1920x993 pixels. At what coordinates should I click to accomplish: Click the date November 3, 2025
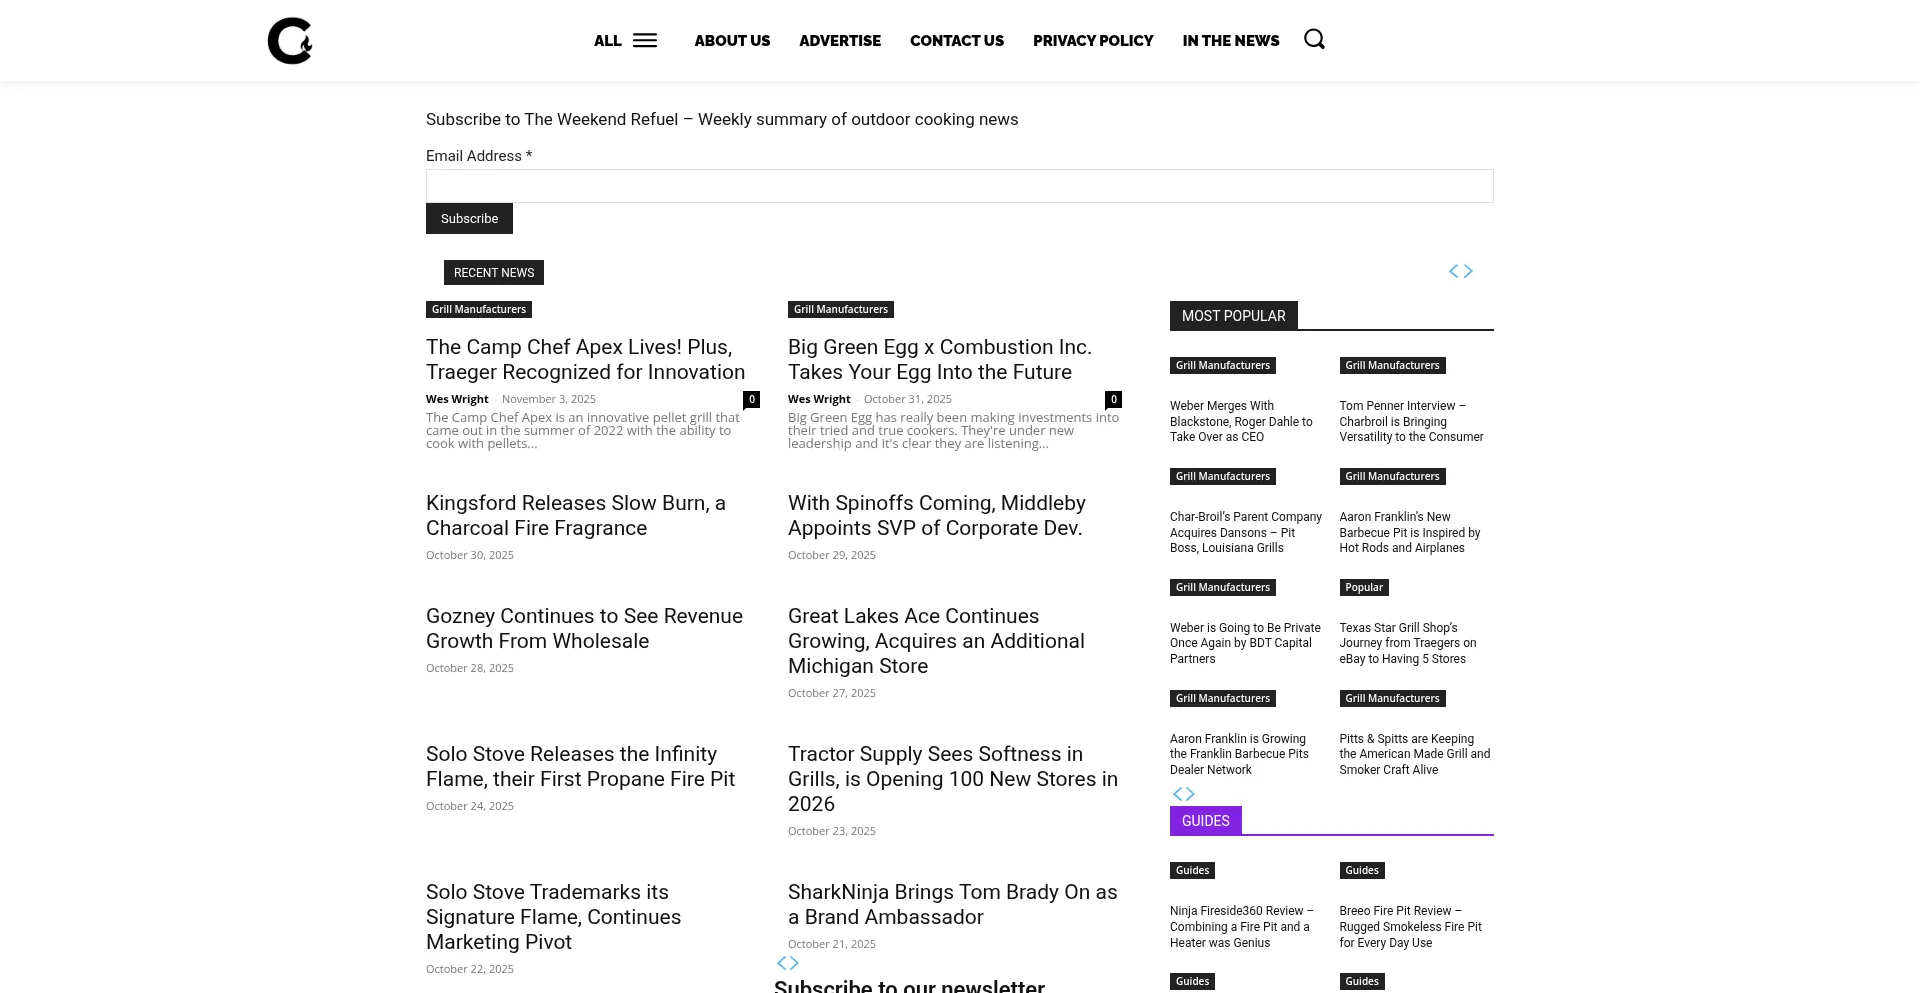coord(549,399)
